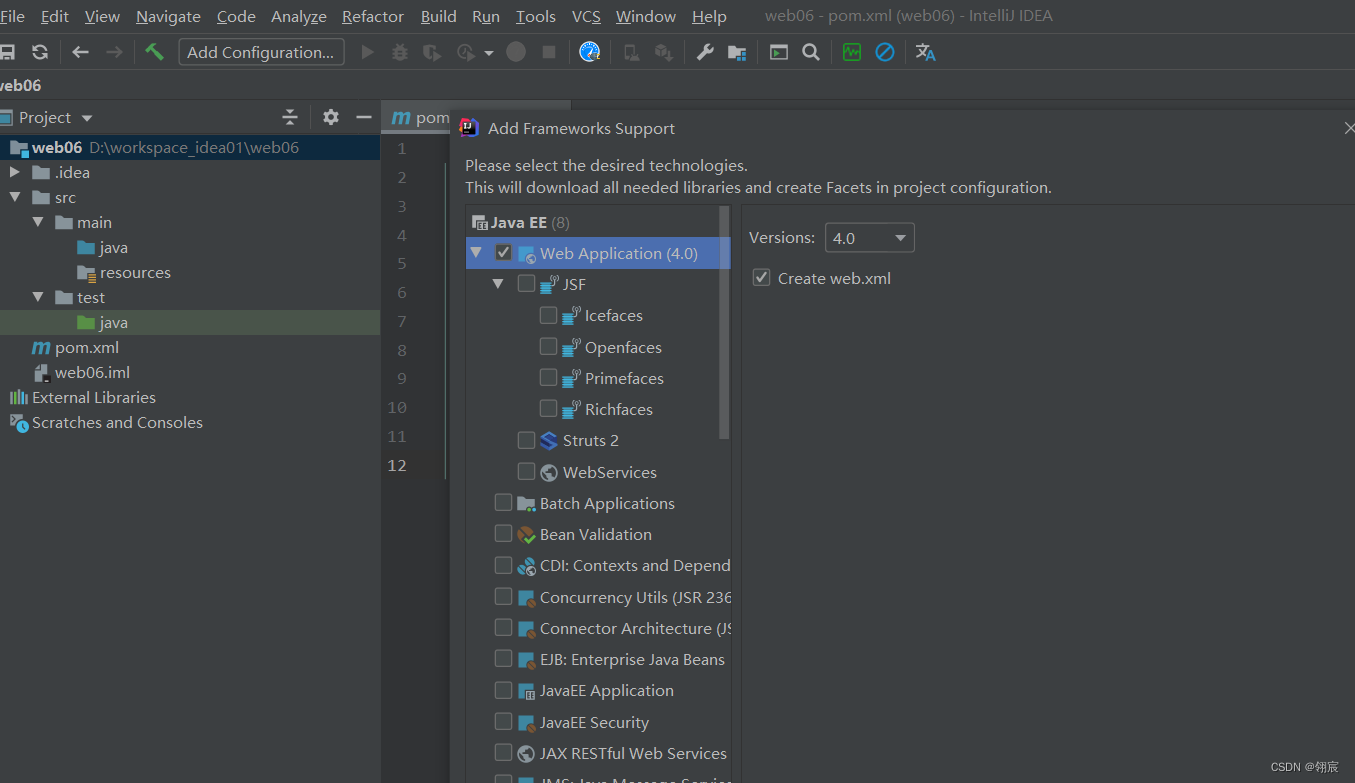Check the Richfaces checkbox

click(x=548, y=408)
